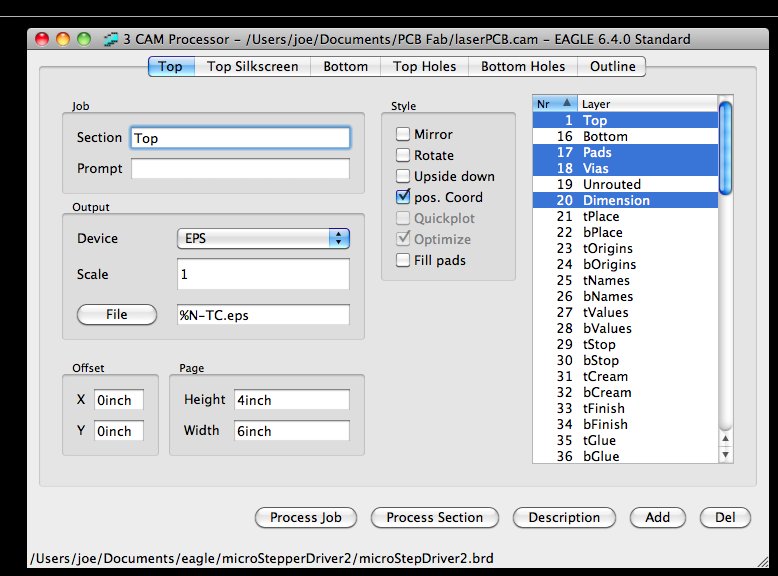
Task: Switch to the Top Silkscreen tab
Action: [253, 66]
